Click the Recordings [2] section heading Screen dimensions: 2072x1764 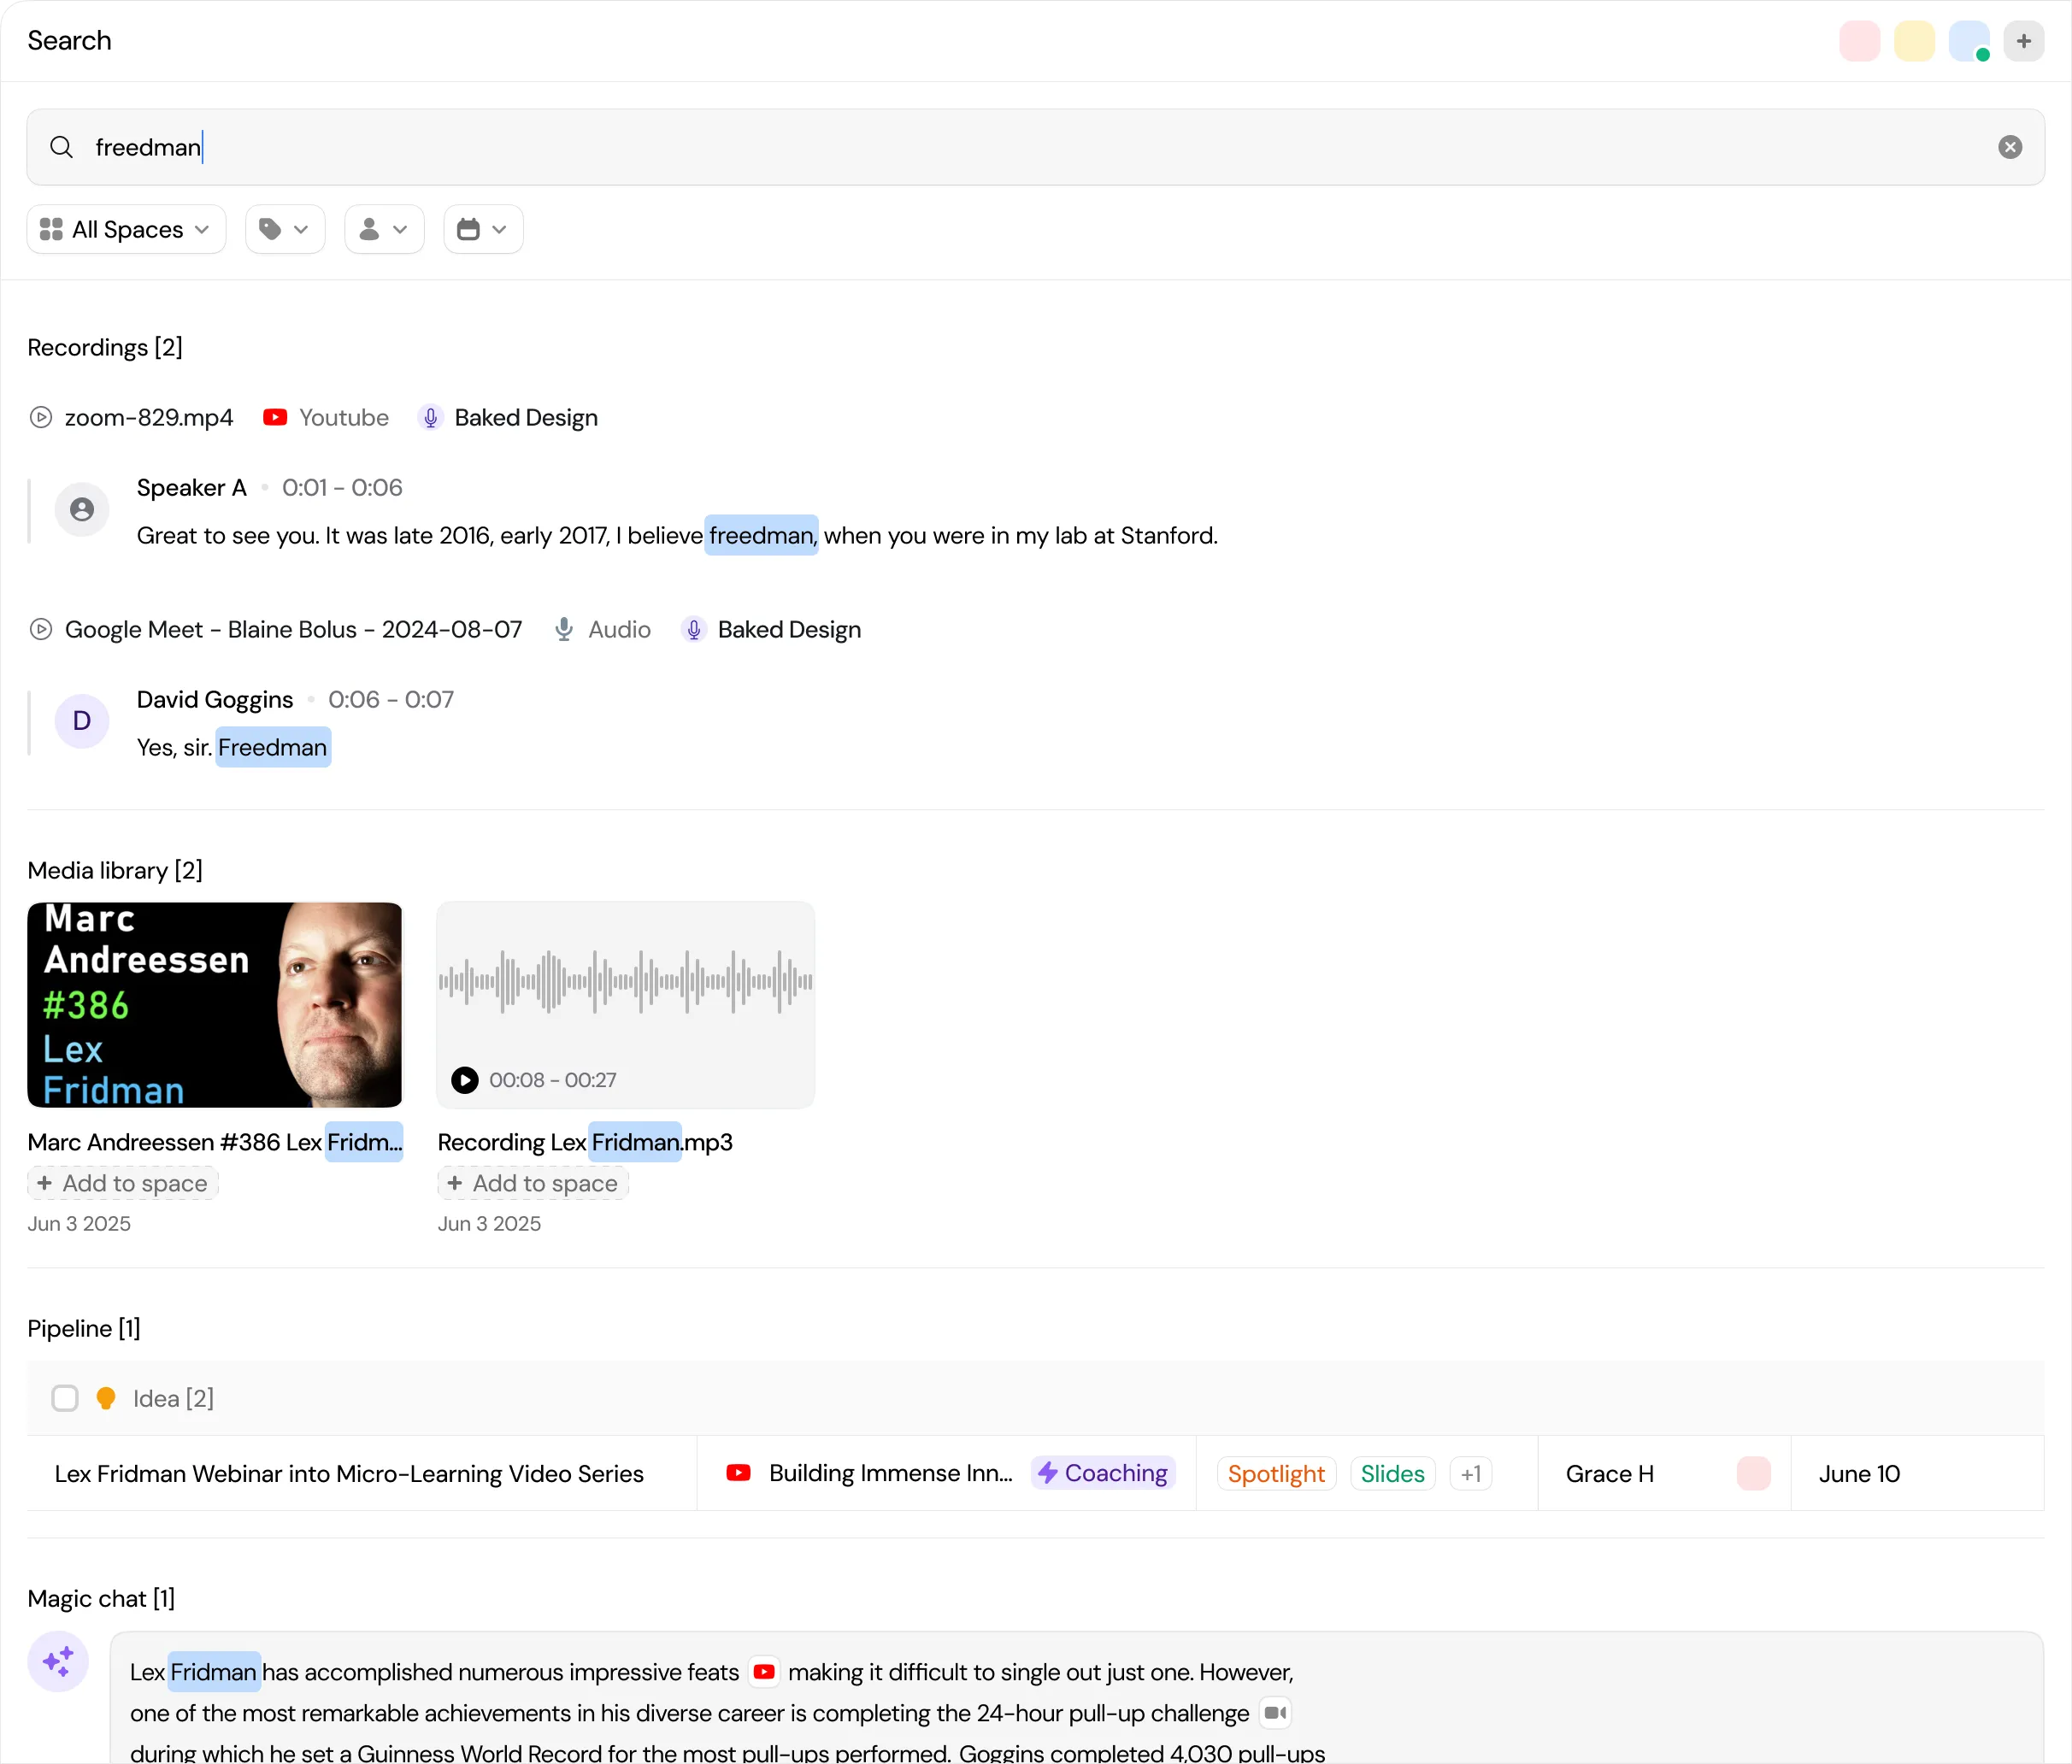click(105, 347)
